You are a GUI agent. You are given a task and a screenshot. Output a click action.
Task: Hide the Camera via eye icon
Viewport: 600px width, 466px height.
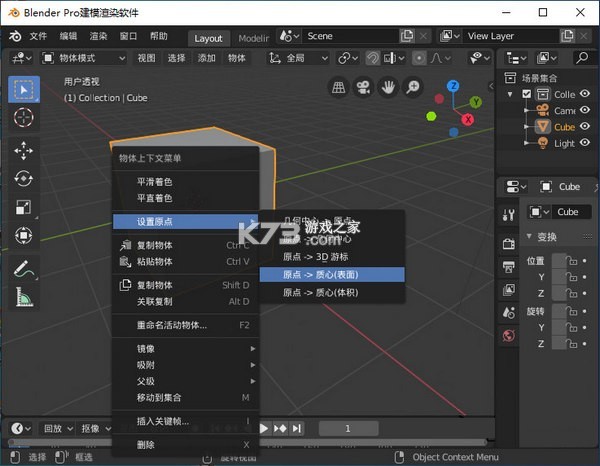[x=585, y=110]
